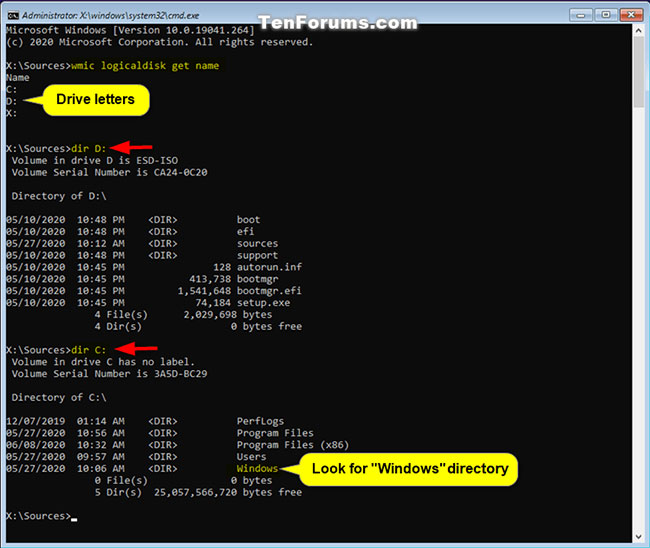The image size is (650, 548).
Task: Click the scrollbar up arrow
Action: tap(638, 31)
